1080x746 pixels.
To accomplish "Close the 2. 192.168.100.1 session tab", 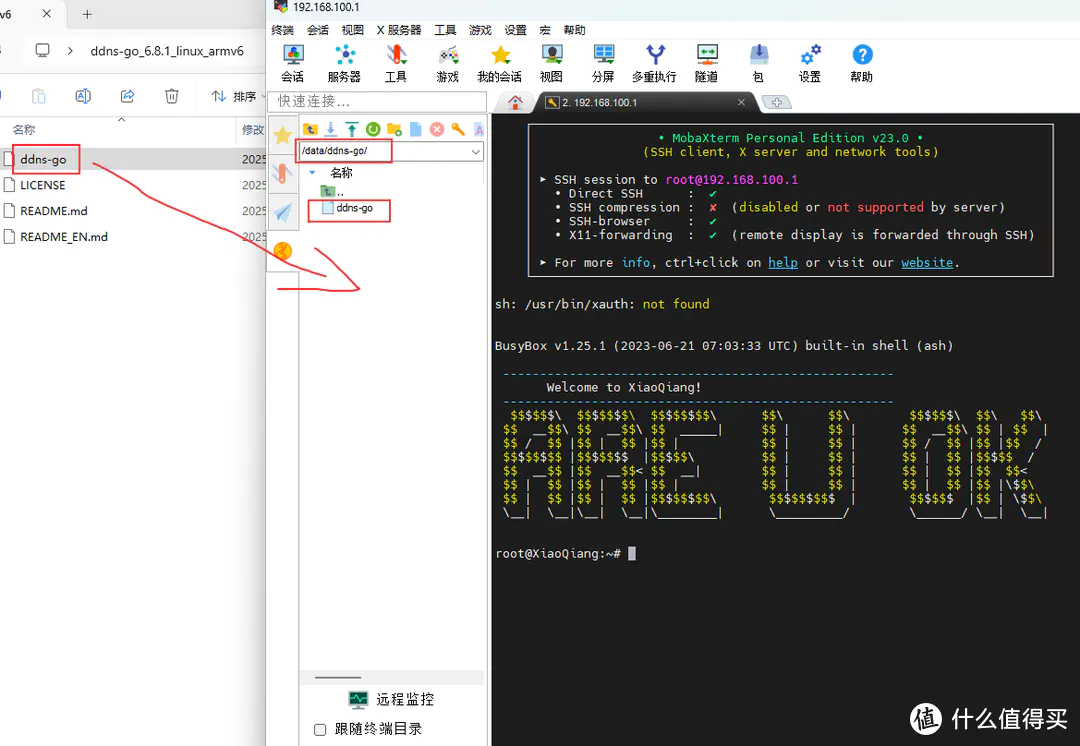I will pos(741,102).
